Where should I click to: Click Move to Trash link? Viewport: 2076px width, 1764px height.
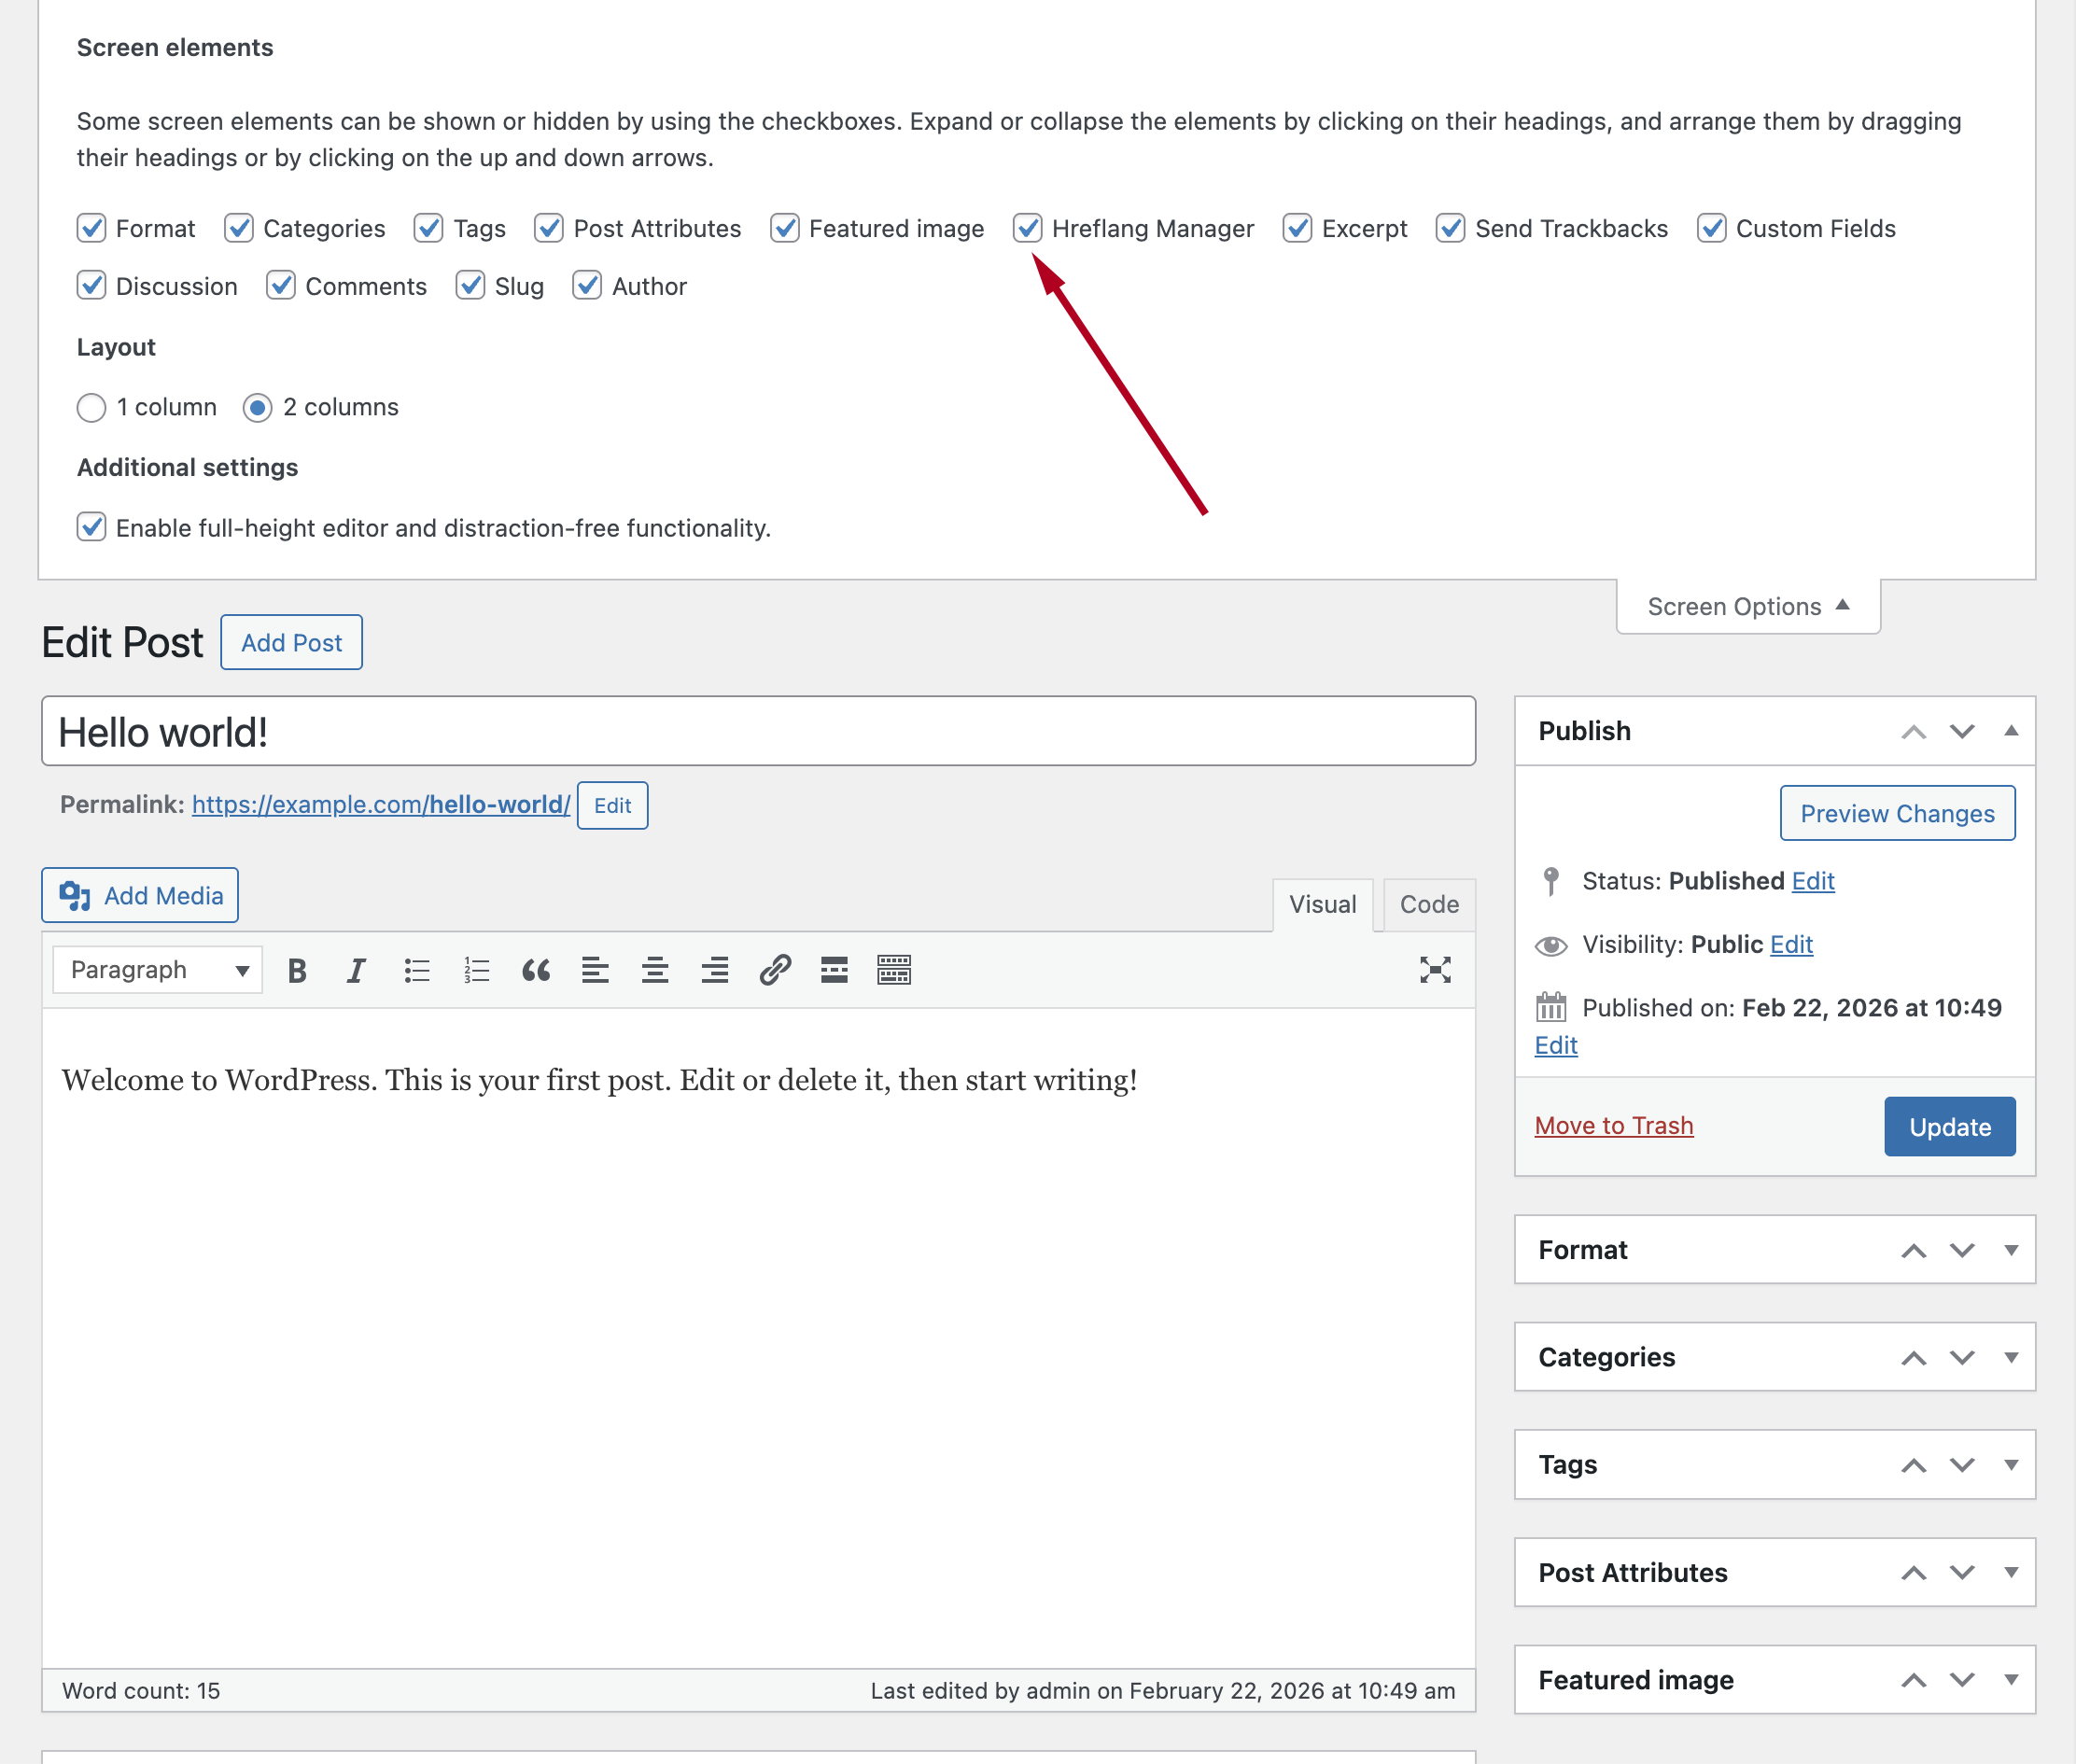click(x=1613, y=1124)
